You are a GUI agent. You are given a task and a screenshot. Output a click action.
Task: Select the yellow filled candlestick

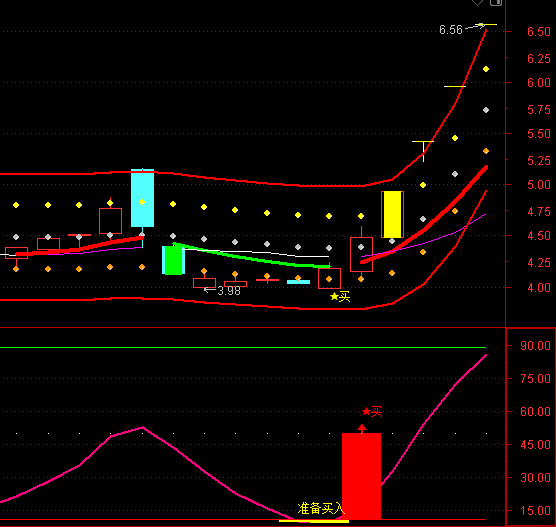tap(392, 215)
